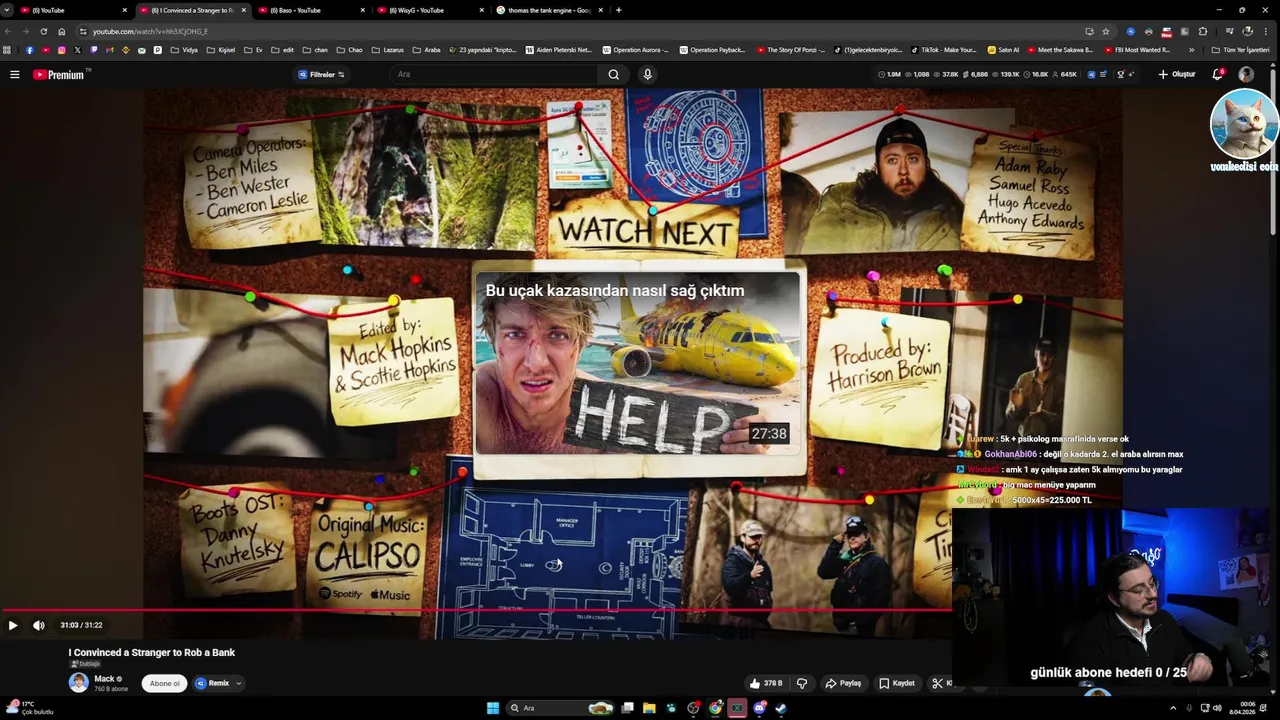Viewport: 1280px width, 720px height.
Task: Open Mack channel avatar
Action: point(78,682)
